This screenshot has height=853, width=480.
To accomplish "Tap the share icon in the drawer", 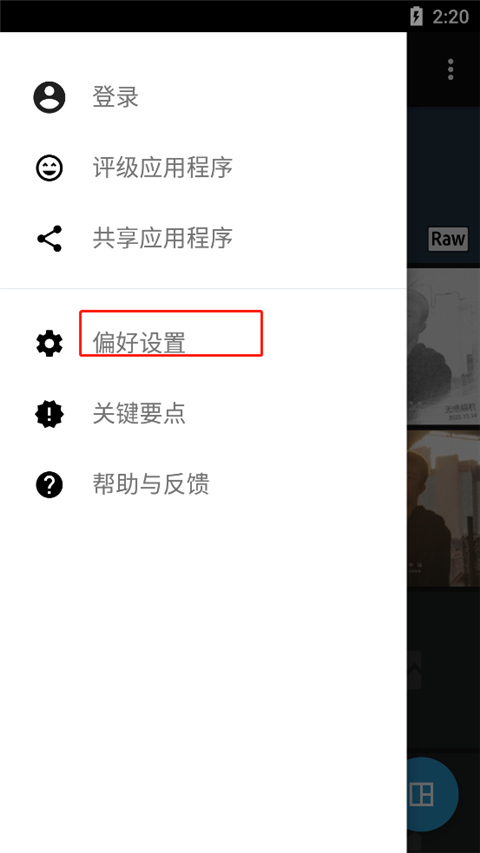I will [49, 238].
